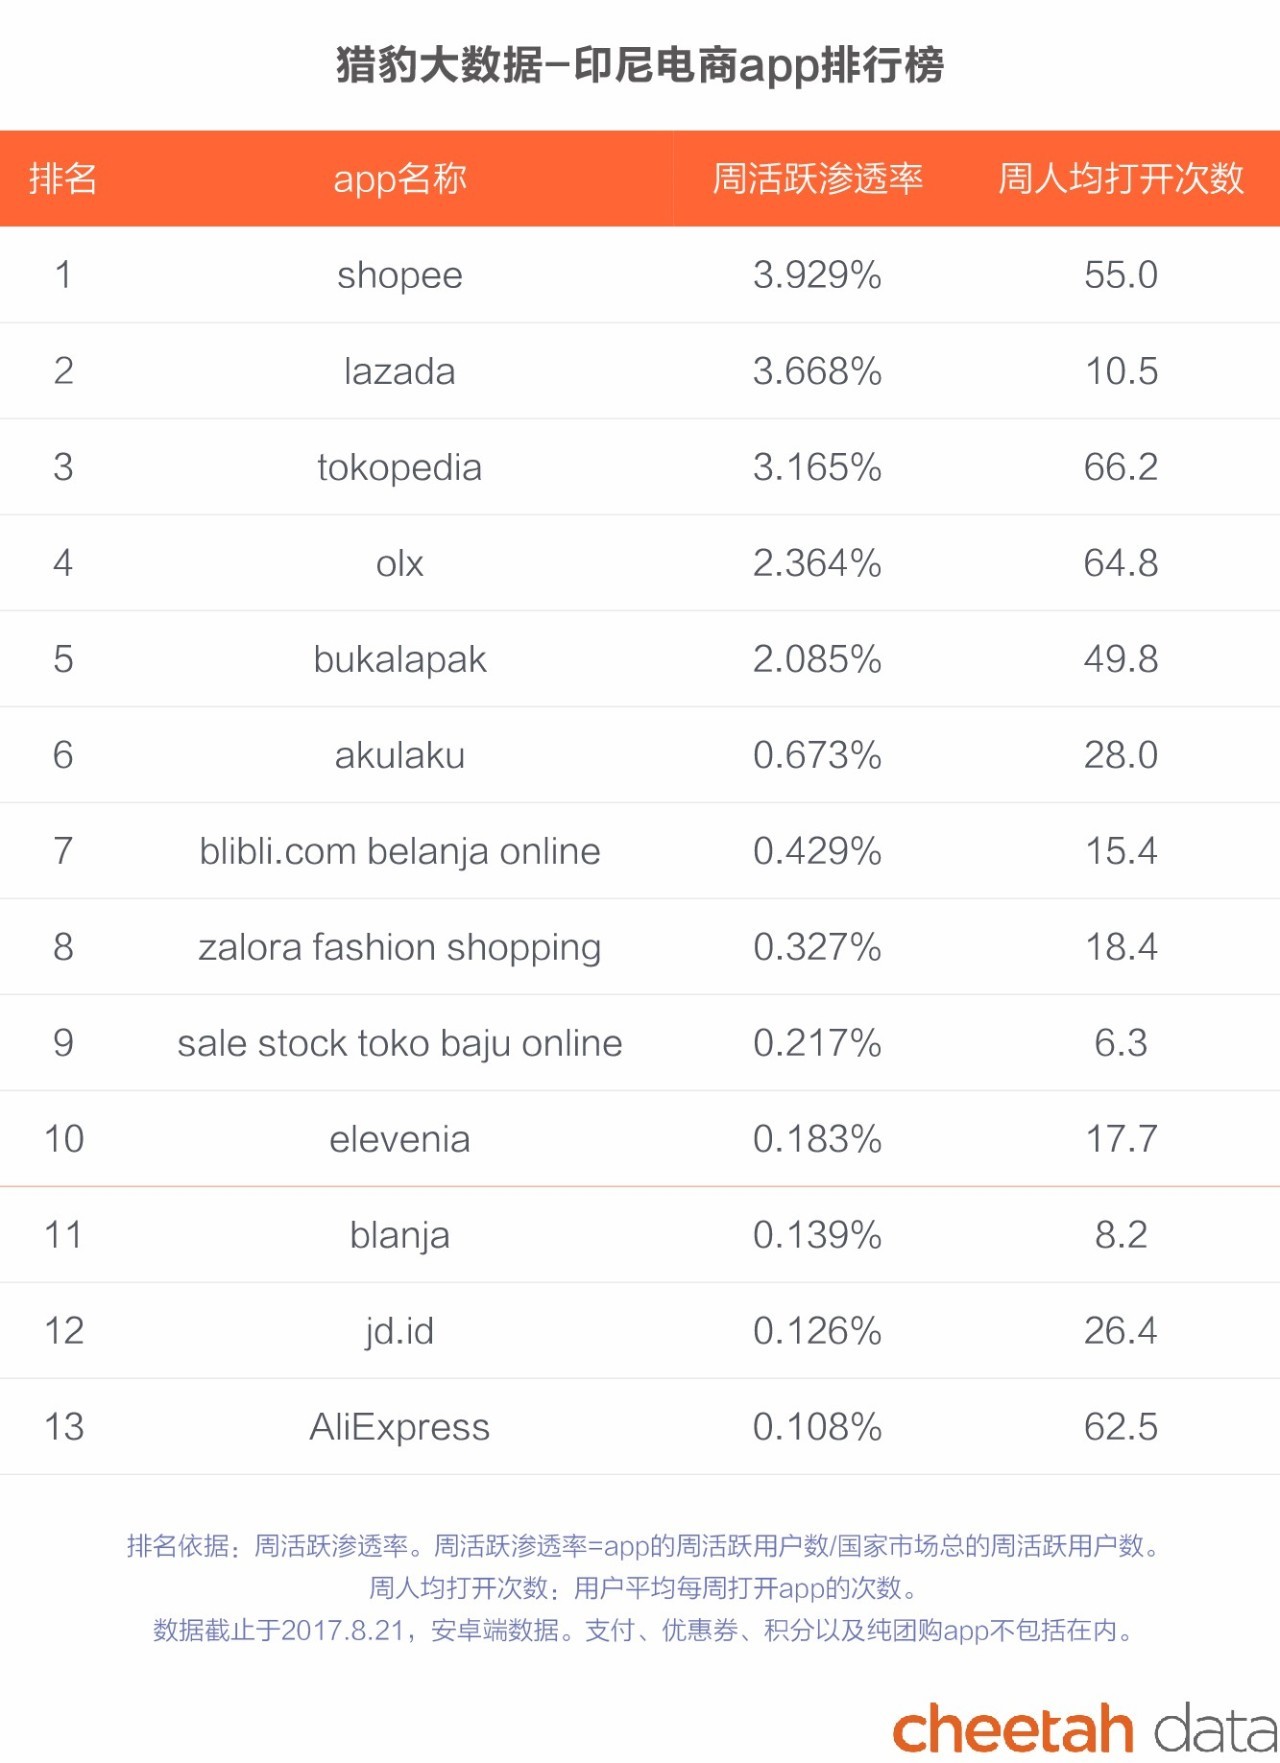Click the tokopedia entry
1280x1763 pixels.
[400, 467]
